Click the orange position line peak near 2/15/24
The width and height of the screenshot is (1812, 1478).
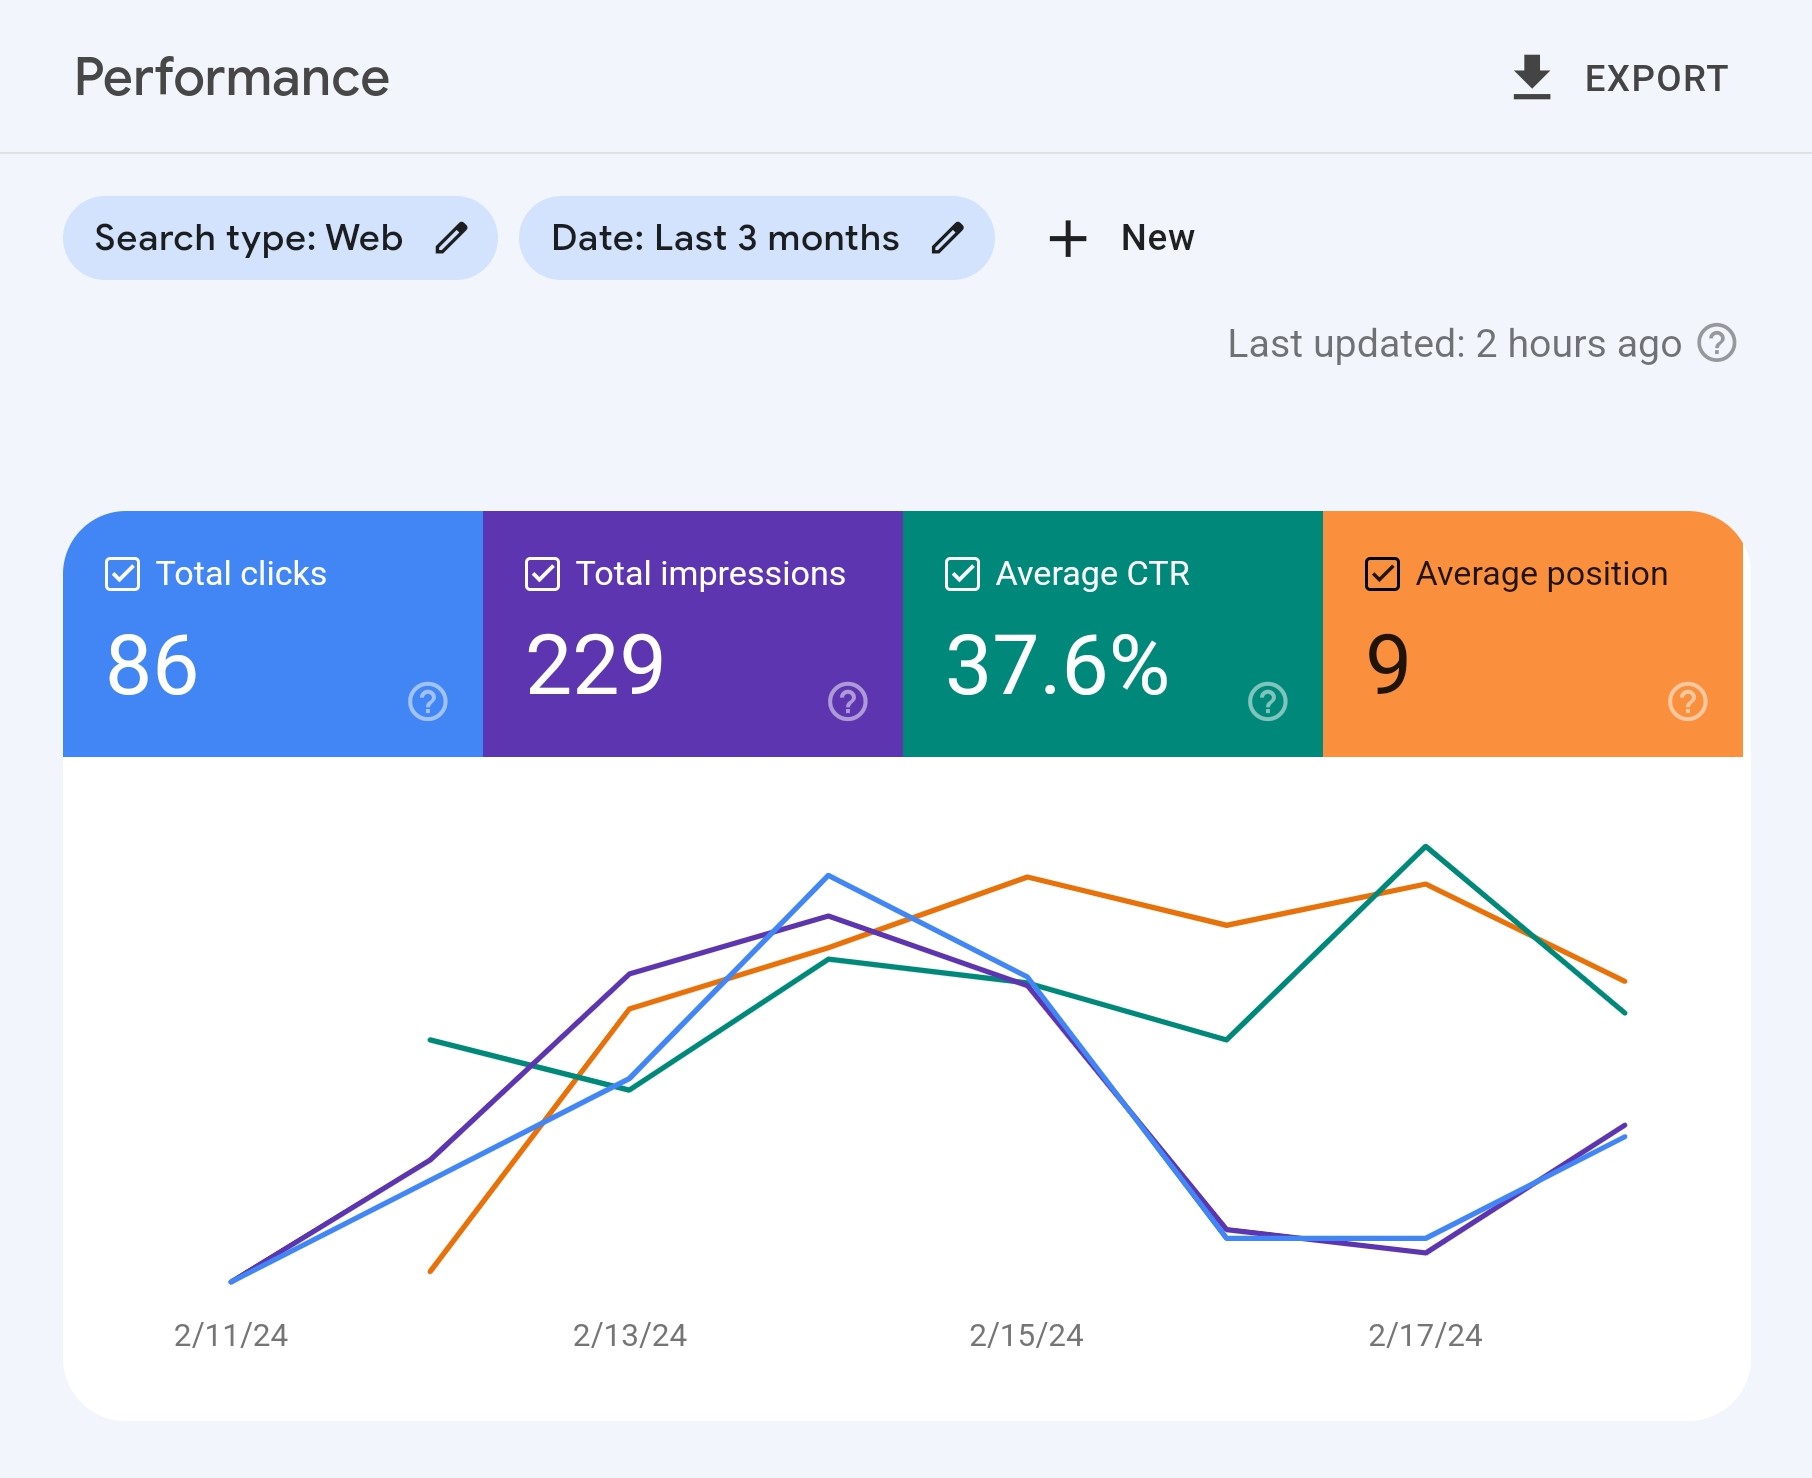[1027, 878]
